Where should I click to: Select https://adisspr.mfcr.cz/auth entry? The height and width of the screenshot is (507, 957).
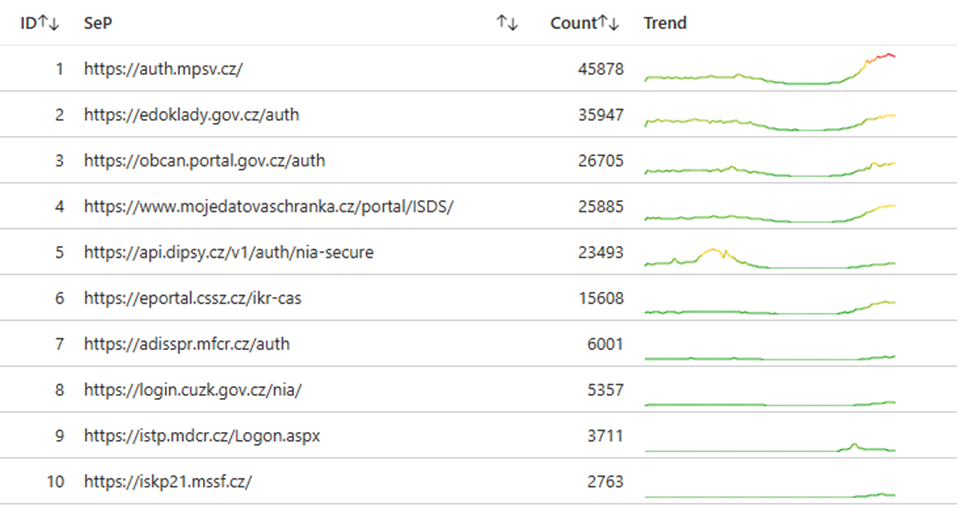tap(187, 343)
